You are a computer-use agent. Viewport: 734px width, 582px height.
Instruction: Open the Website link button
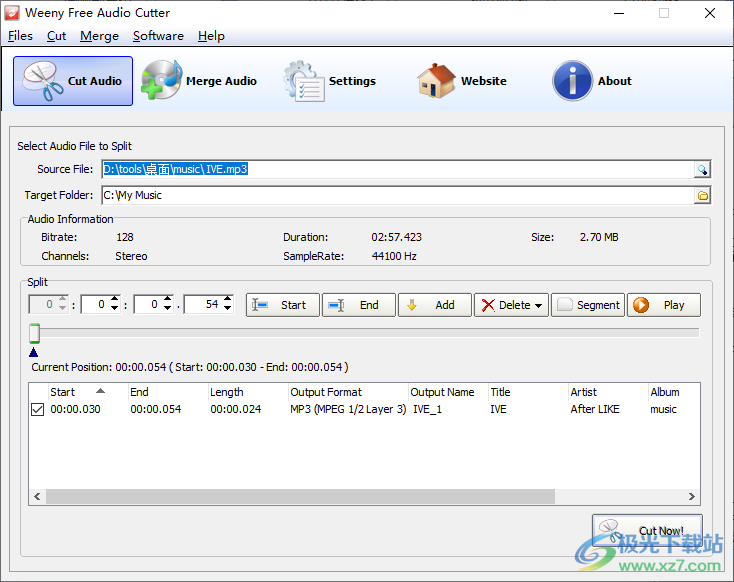click(x=462, y=81)
